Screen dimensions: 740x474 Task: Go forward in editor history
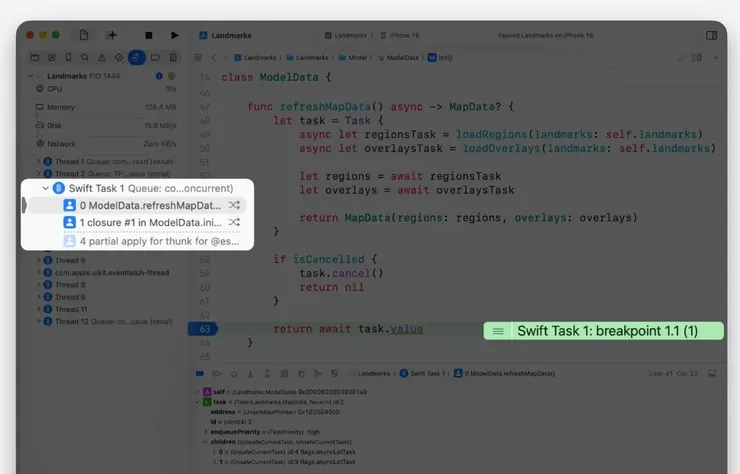(x=226, y=58)
